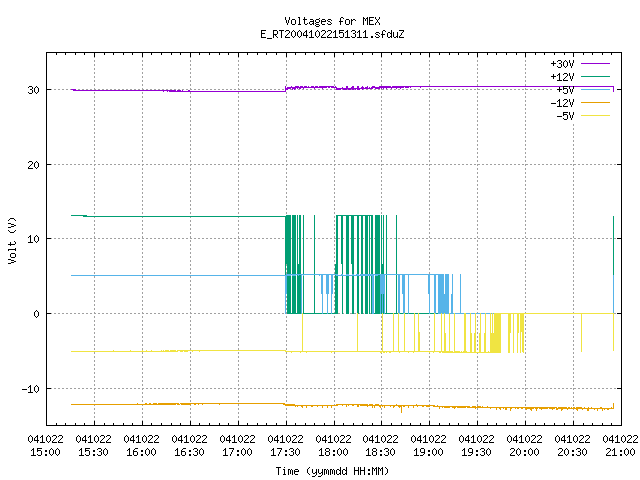Click the '+5V' legend label
640x480 pixels.
[x=565, y=90]
